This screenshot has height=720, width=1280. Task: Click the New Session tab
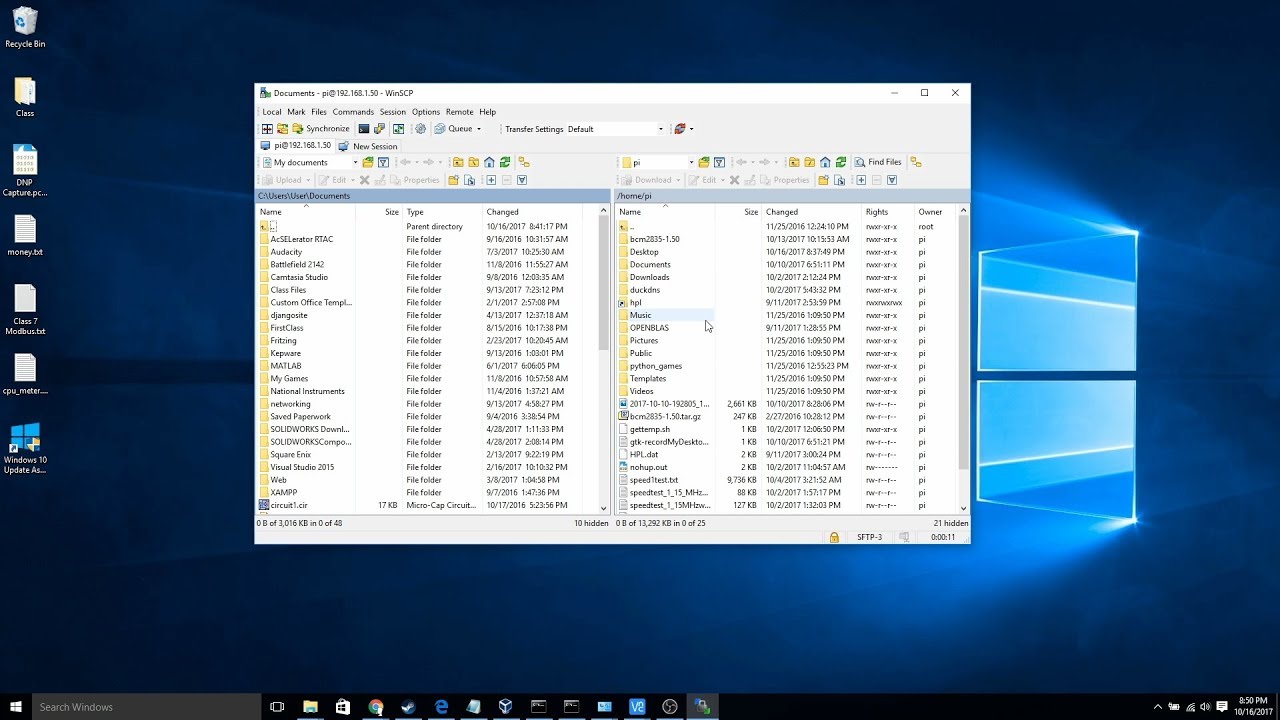pos(368,146)
